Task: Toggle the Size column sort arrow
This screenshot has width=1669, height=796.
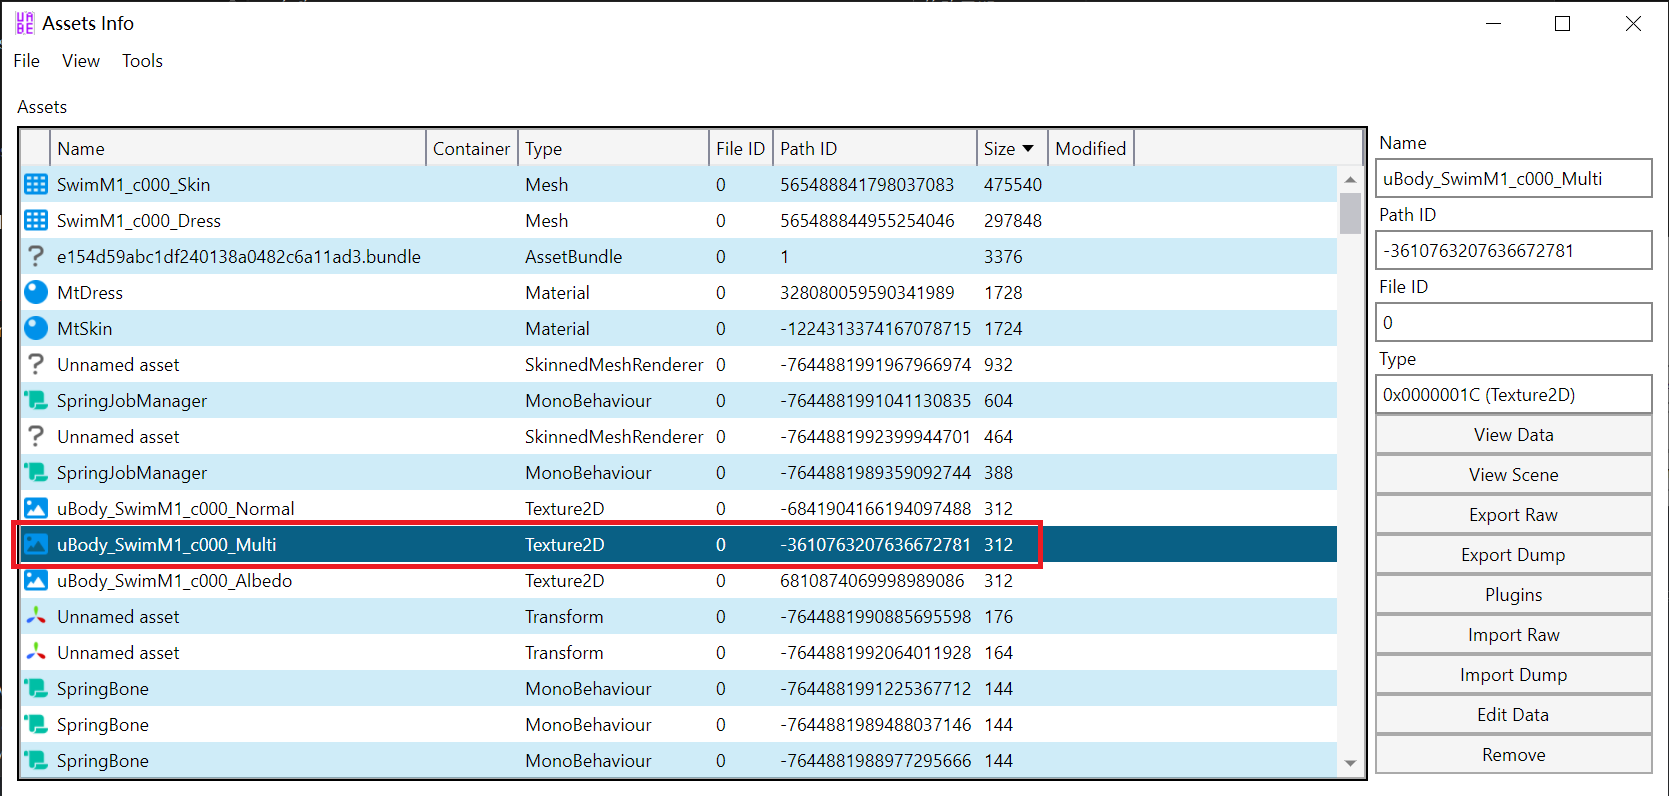Action: click(1027, 148)
